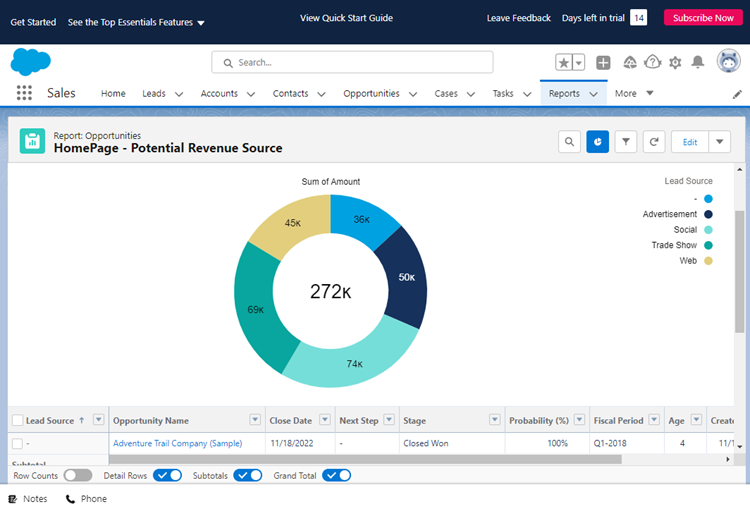Image resolution: width=750 pixels, height=515 pixels.
Task: Click the report search magnifier icon
Action: pos(569,142)
